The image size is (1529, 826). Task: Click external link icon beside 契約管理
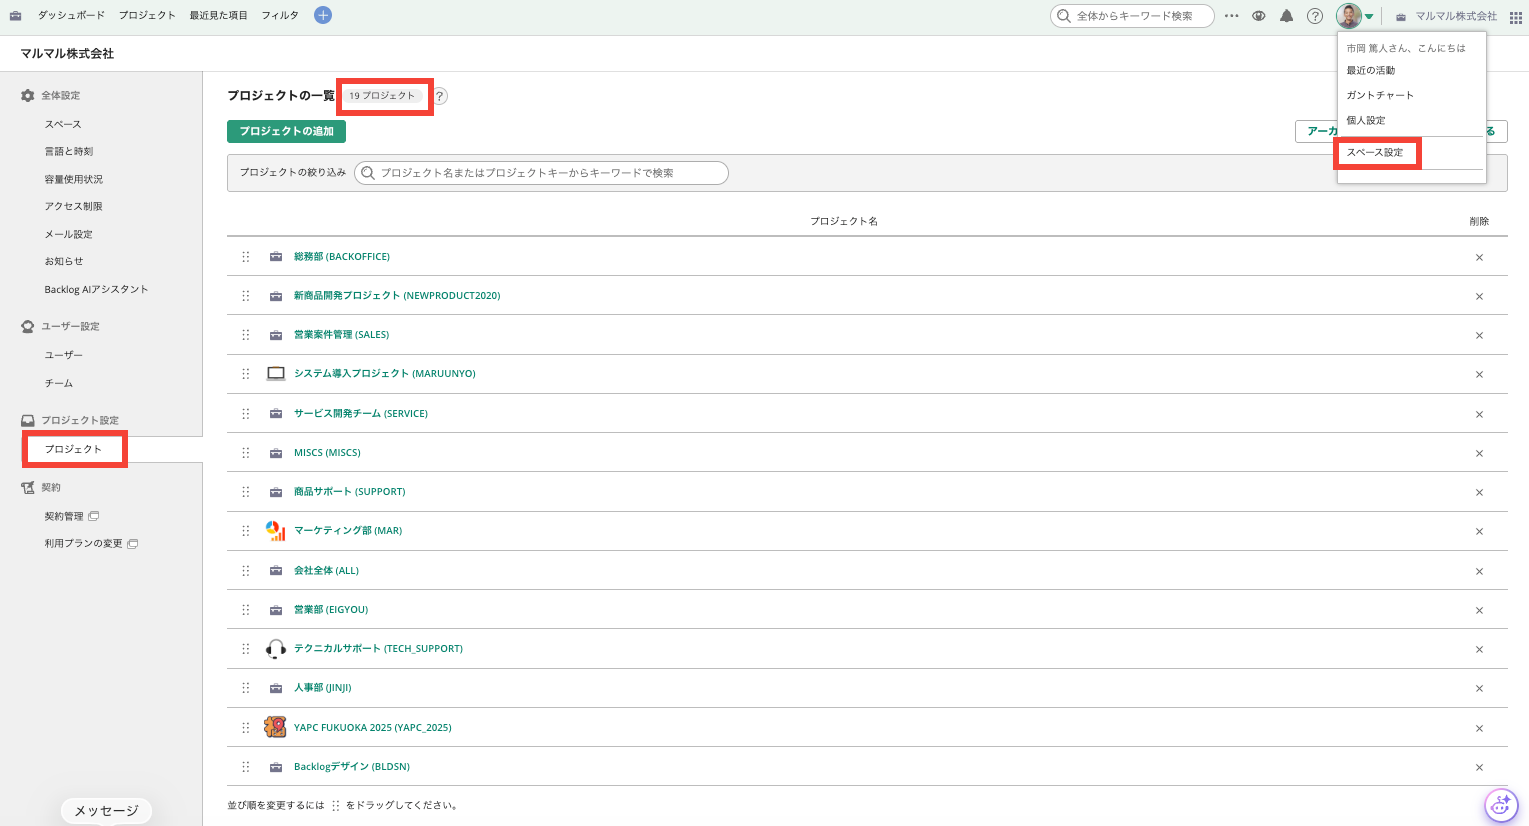(94, 516)
